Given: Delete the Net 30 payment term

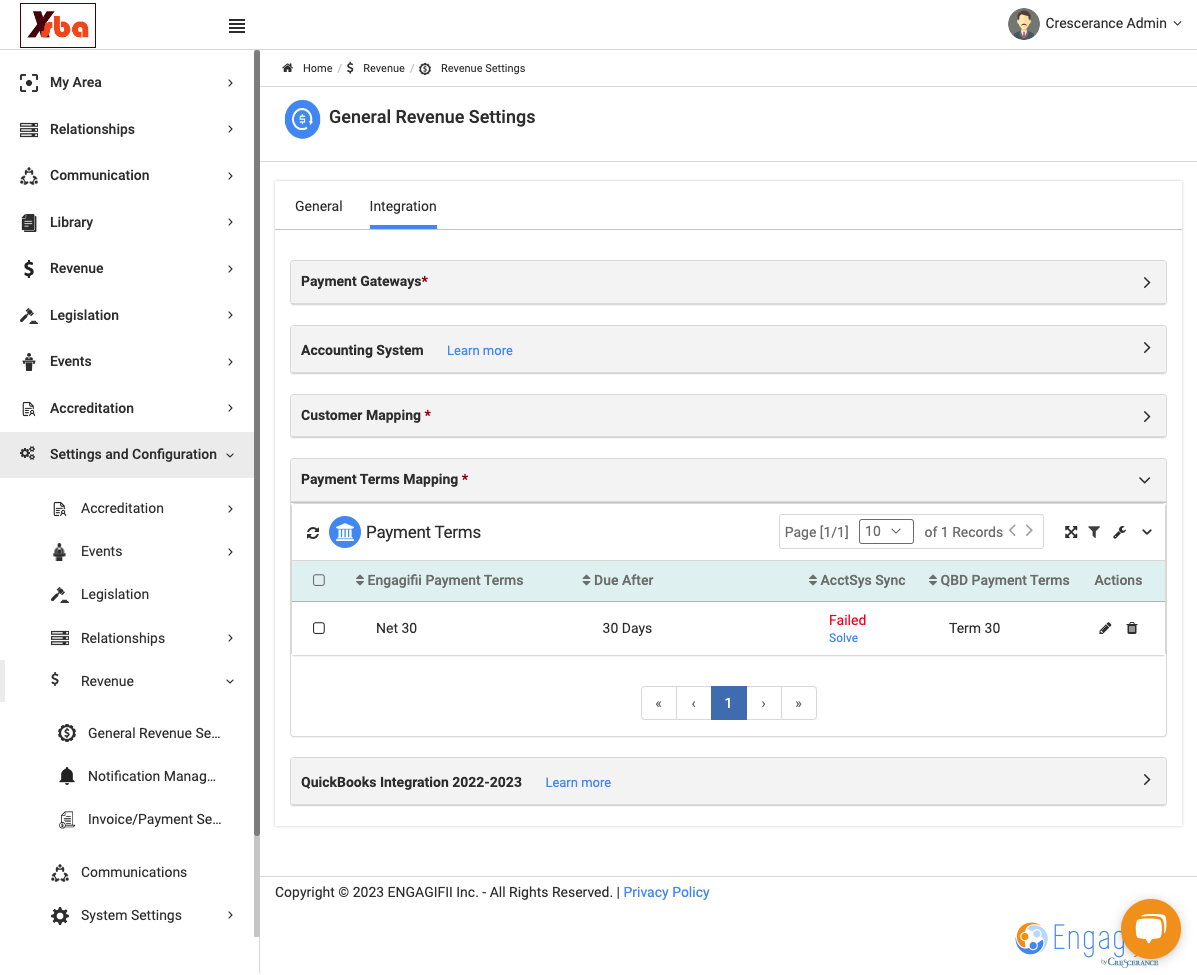Looking at the screenshot, I should [x=1132, y=628].
